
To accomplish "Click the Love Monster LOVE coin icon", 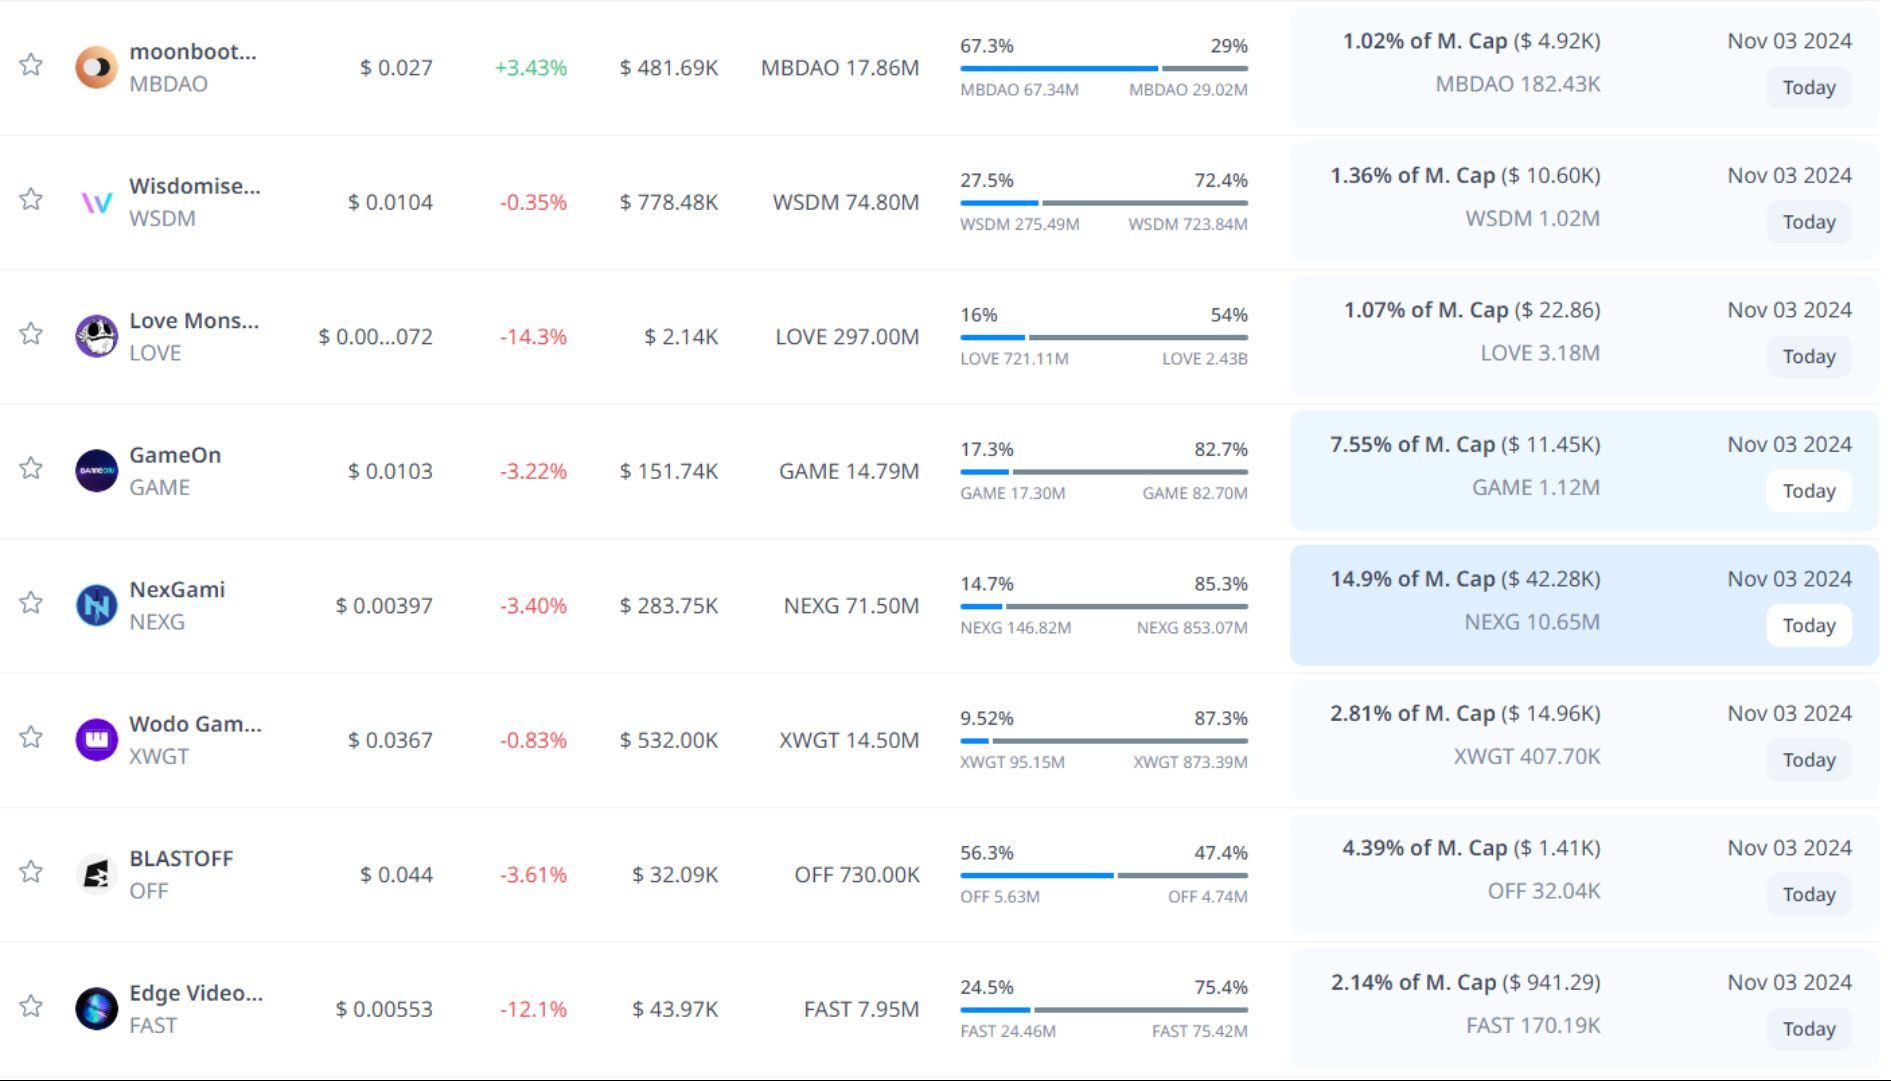I will [96, 336].
